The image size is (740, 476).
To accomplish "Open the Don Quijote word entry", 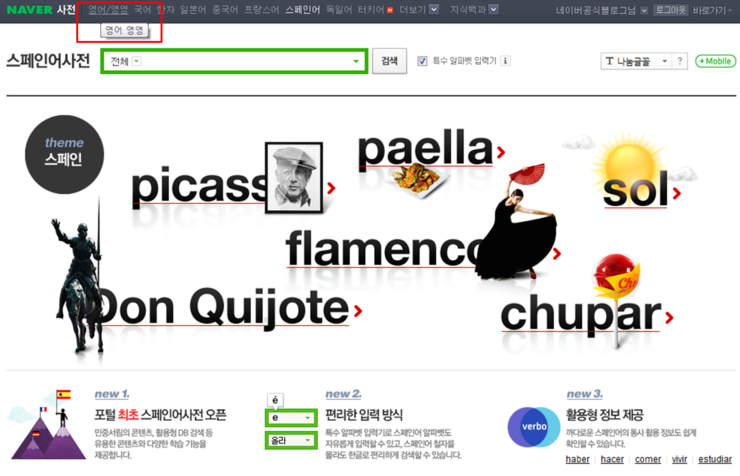I will (222, 307).
